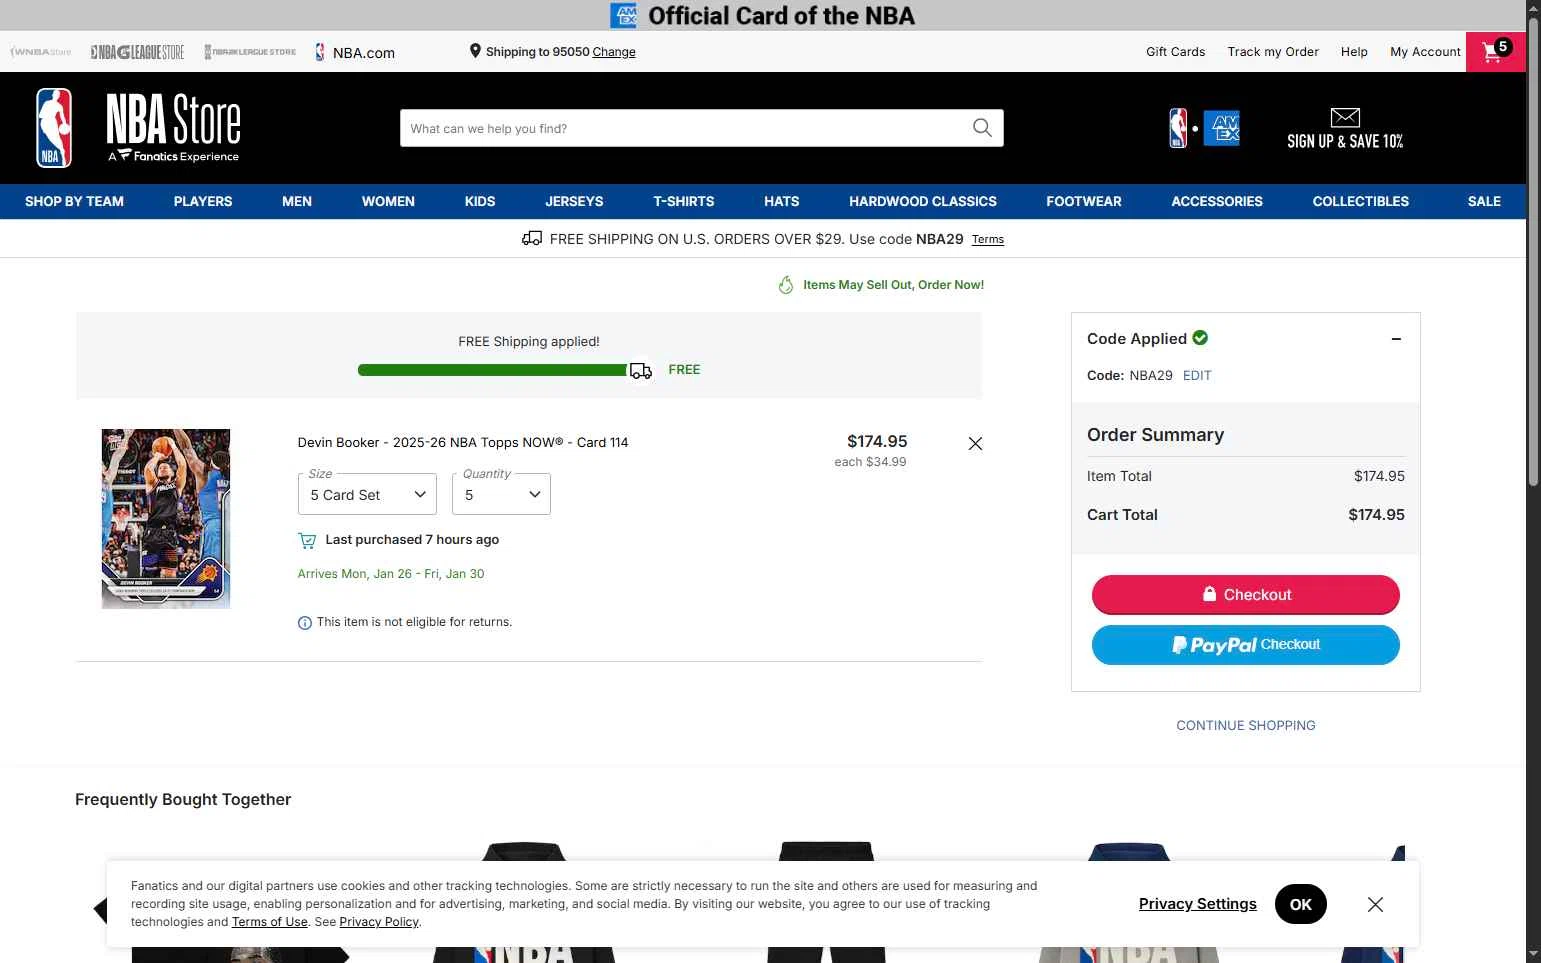
Task: Open the COLLECTIBLES menu
Action: click(1361, 201)
